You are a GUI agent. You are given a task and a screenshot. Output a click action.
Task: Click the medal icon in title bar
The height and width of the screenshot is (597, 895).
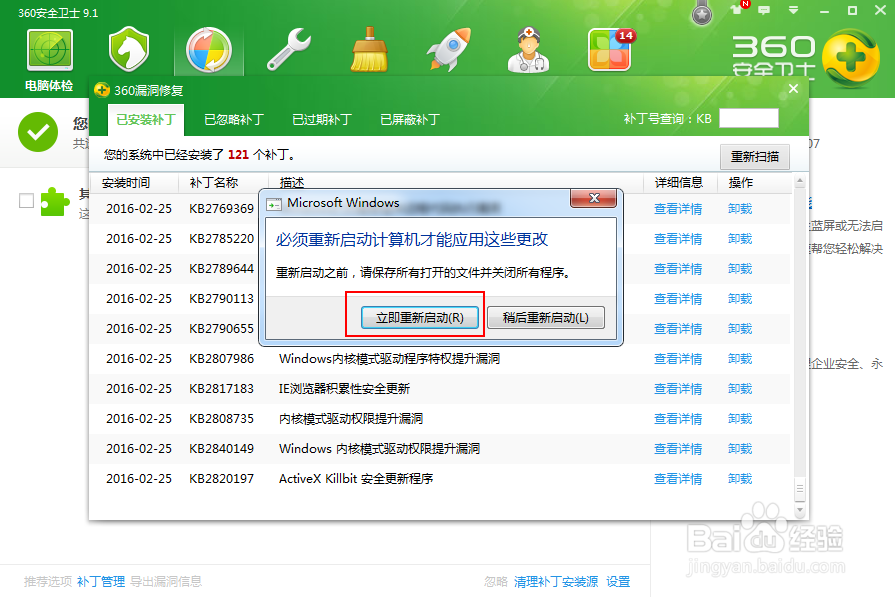(x=702, y=13)
